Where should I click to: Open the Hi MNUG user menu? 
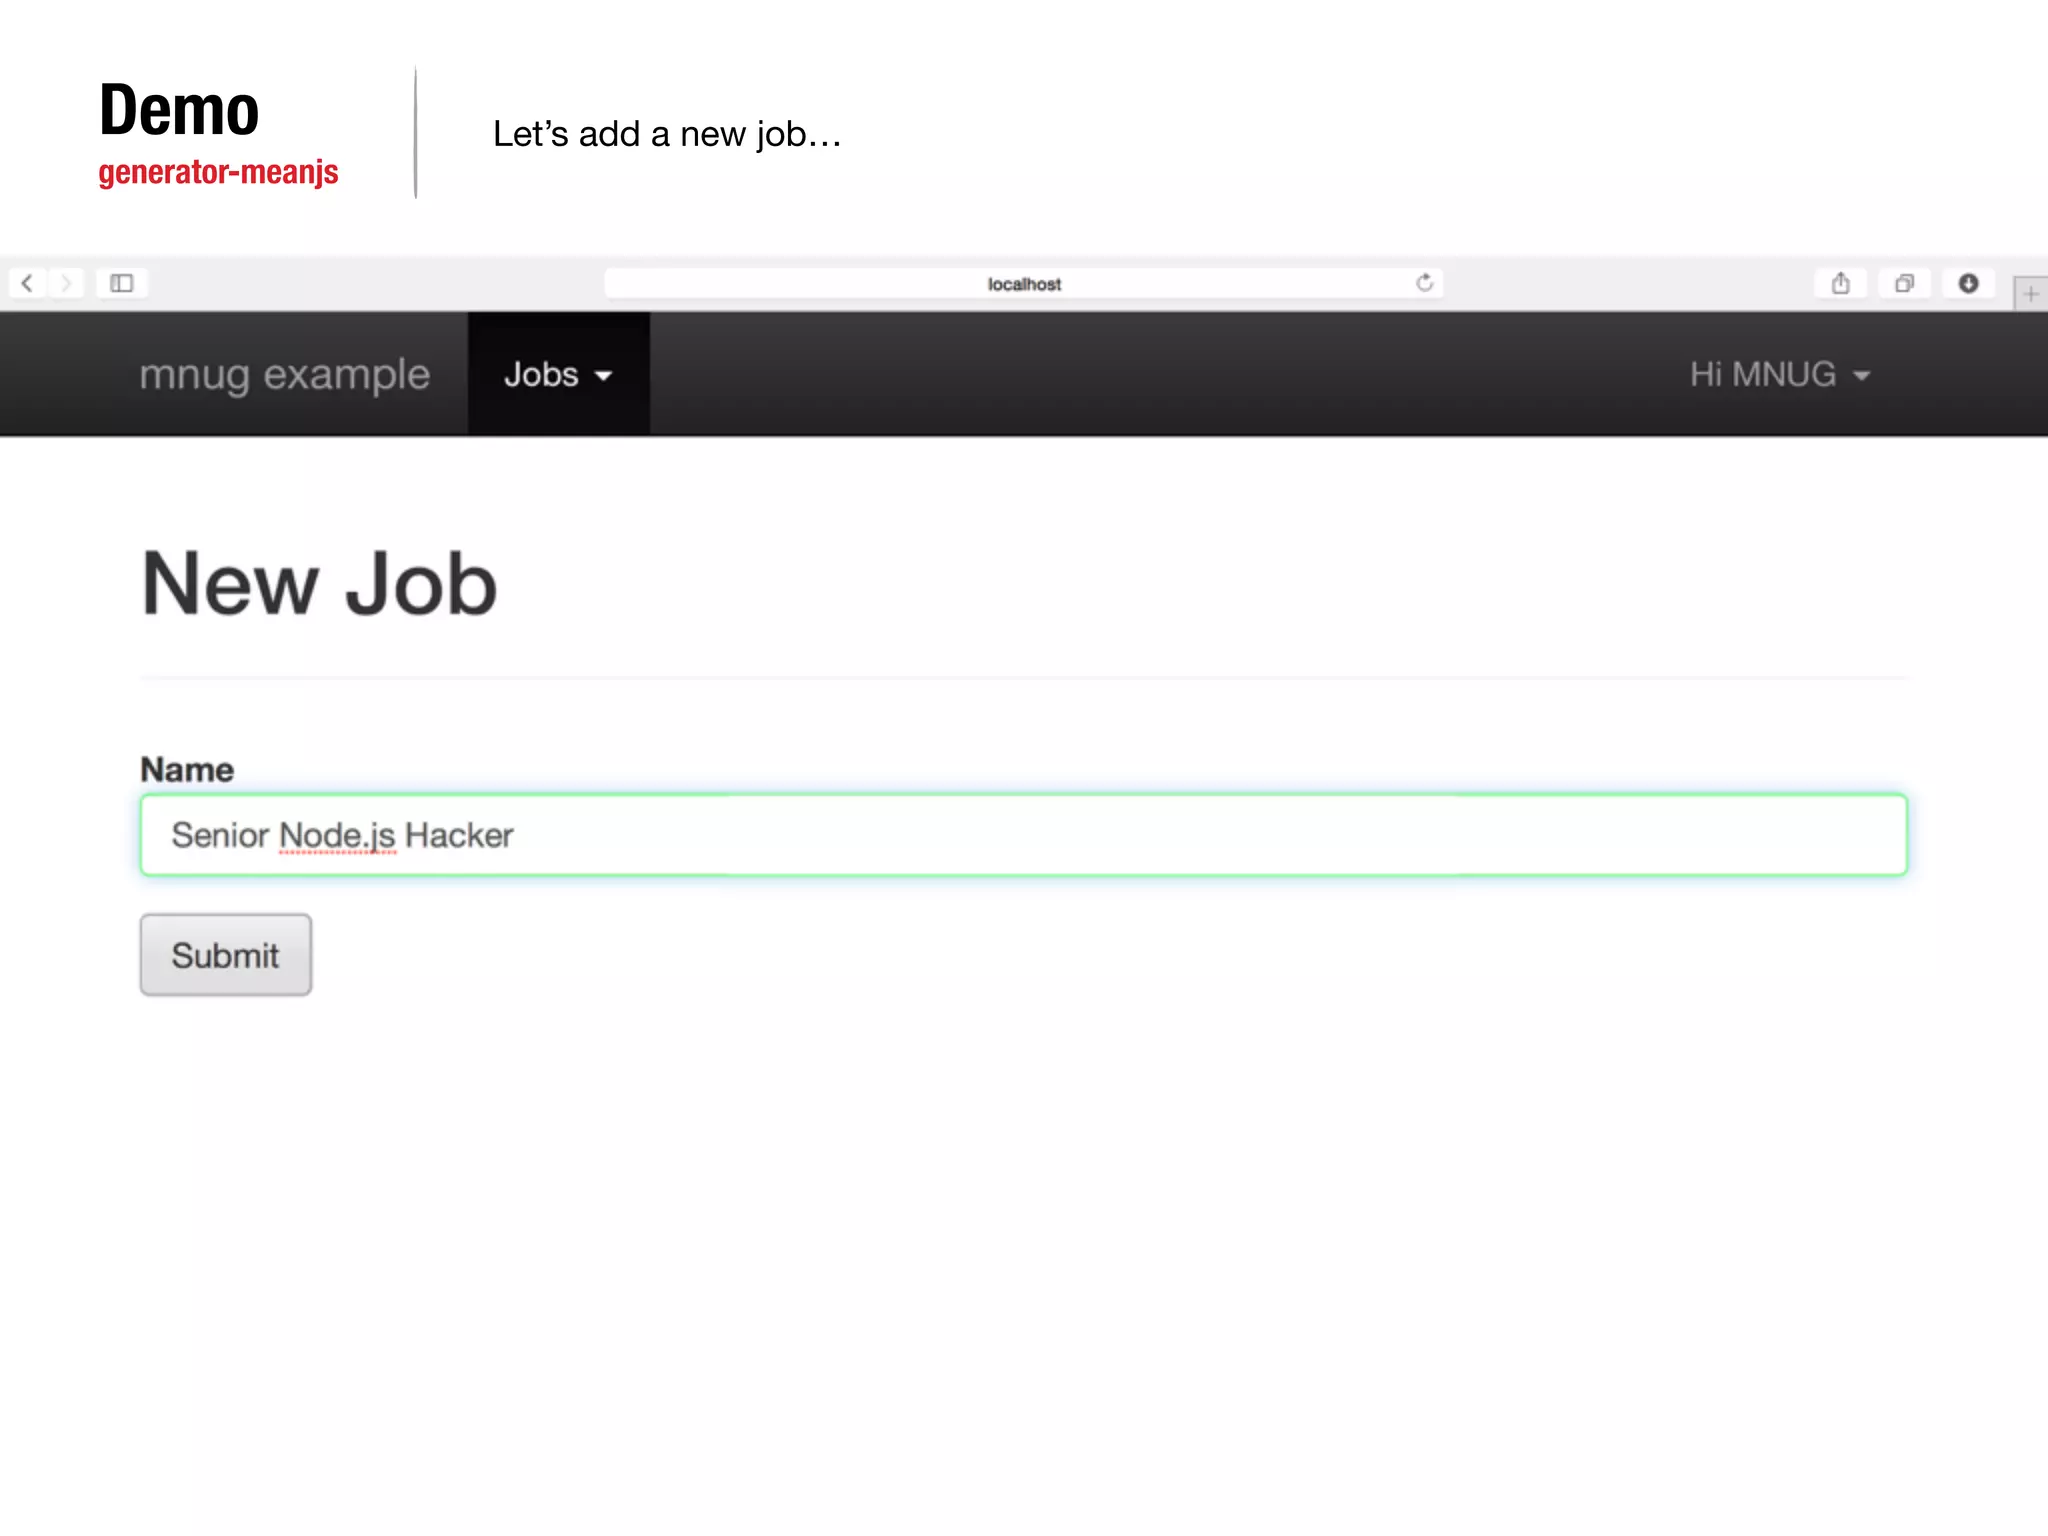(x=1763, y=374)
